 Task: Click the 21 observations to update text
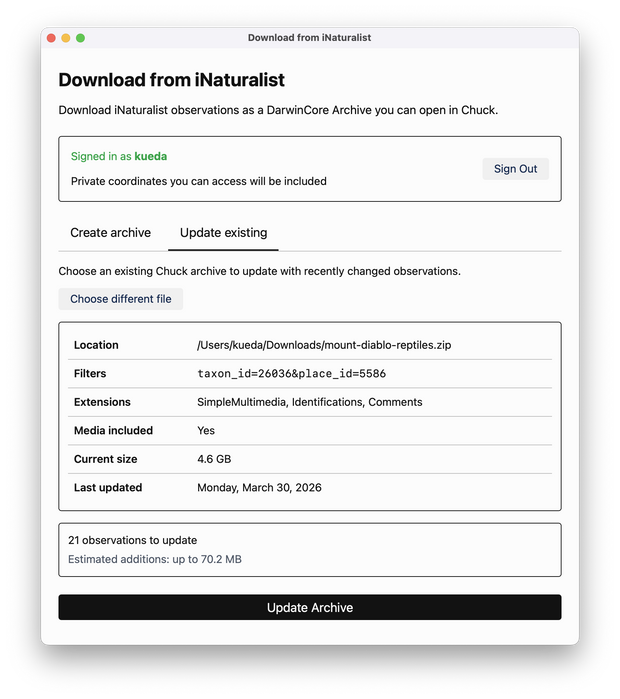(132, 540)
